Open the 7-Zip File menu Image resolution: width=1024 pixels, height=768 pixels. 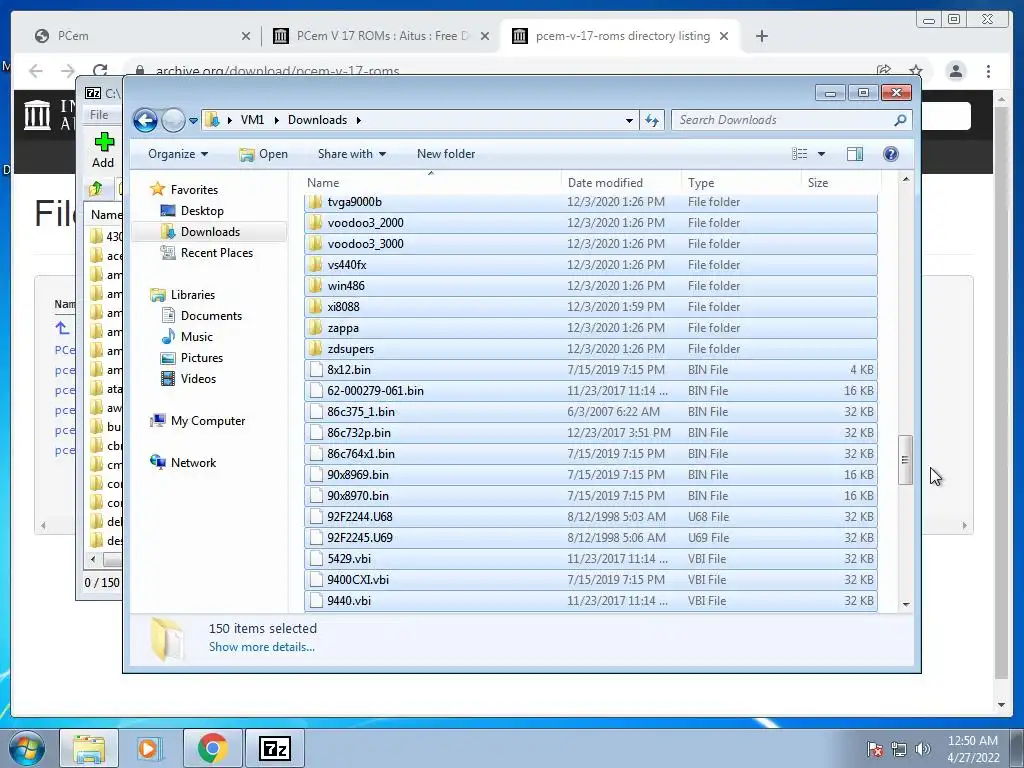click(x=99, y=115)
